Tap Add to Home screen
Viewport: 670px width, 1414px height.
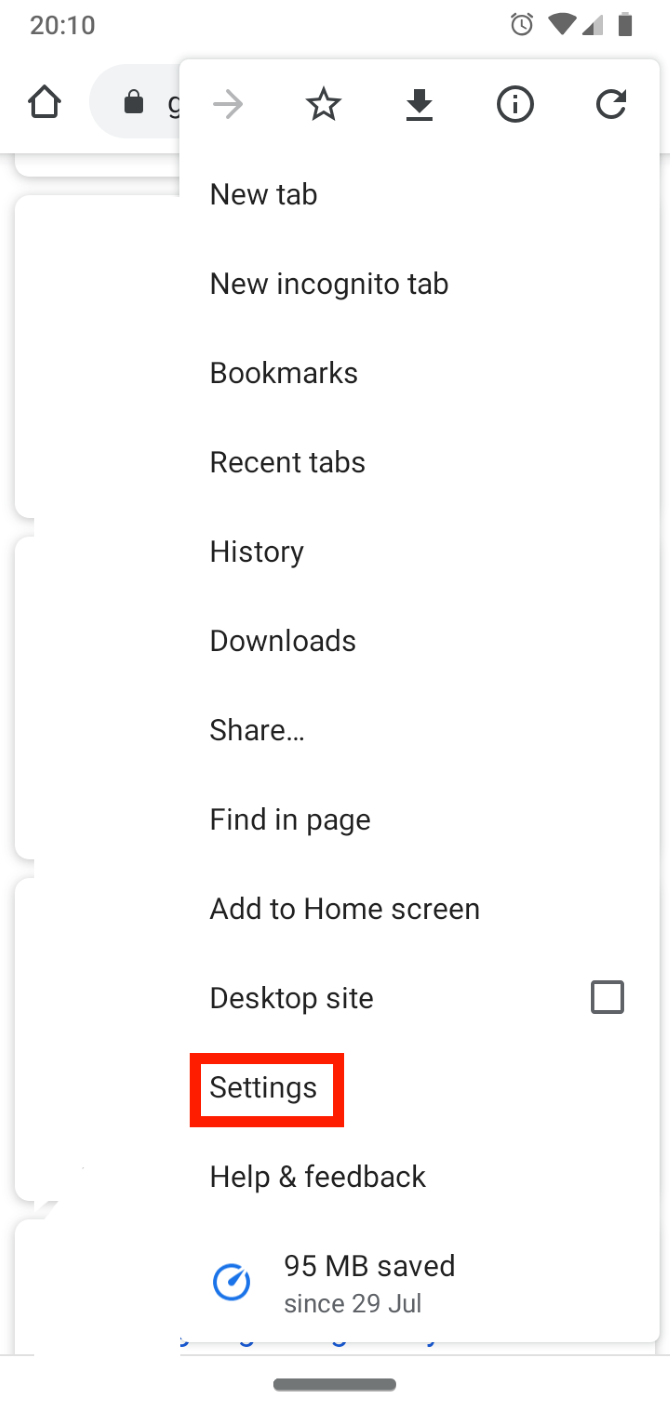(x=345, y=909)
